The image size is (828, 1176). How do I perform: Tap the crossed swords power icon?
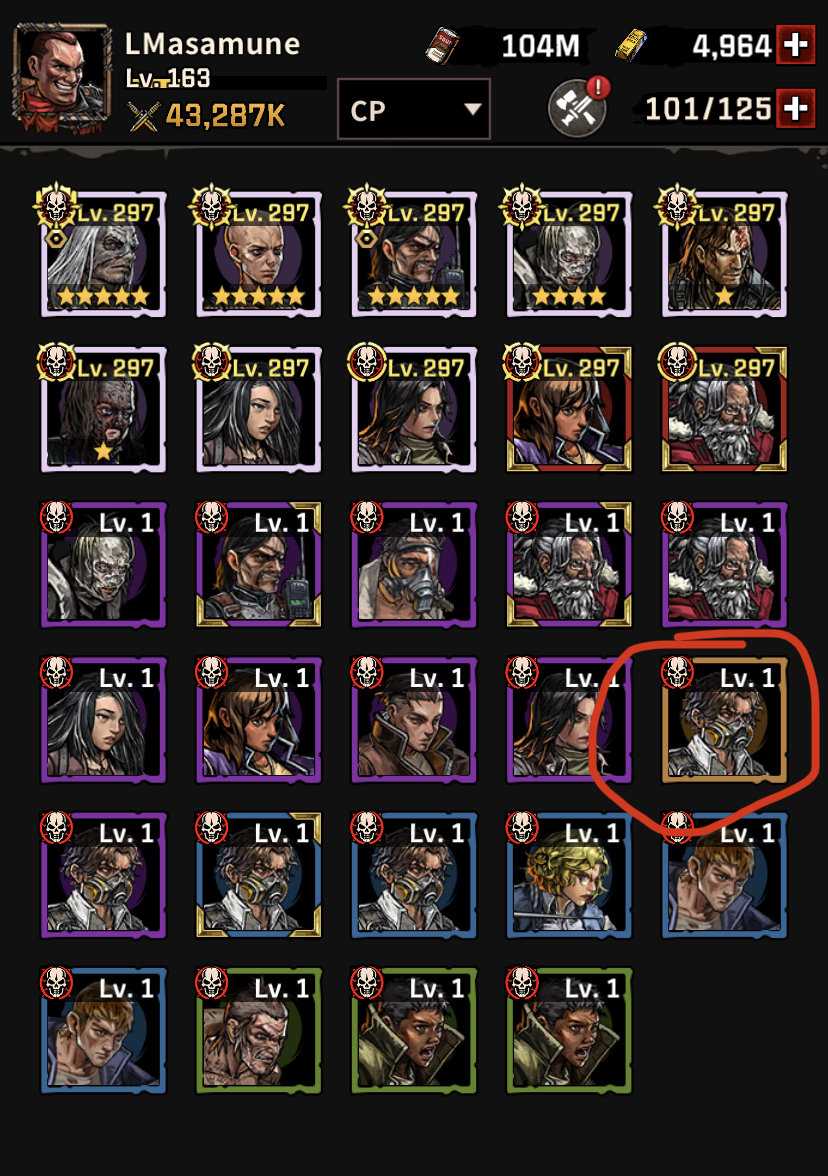(143, 116)
